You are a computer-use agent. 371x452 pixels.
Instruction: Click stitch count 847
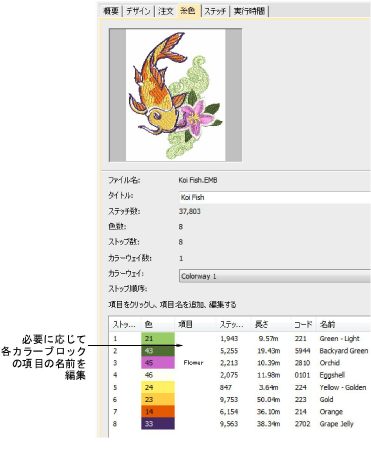pyautogui.click(x=226, y=387)
